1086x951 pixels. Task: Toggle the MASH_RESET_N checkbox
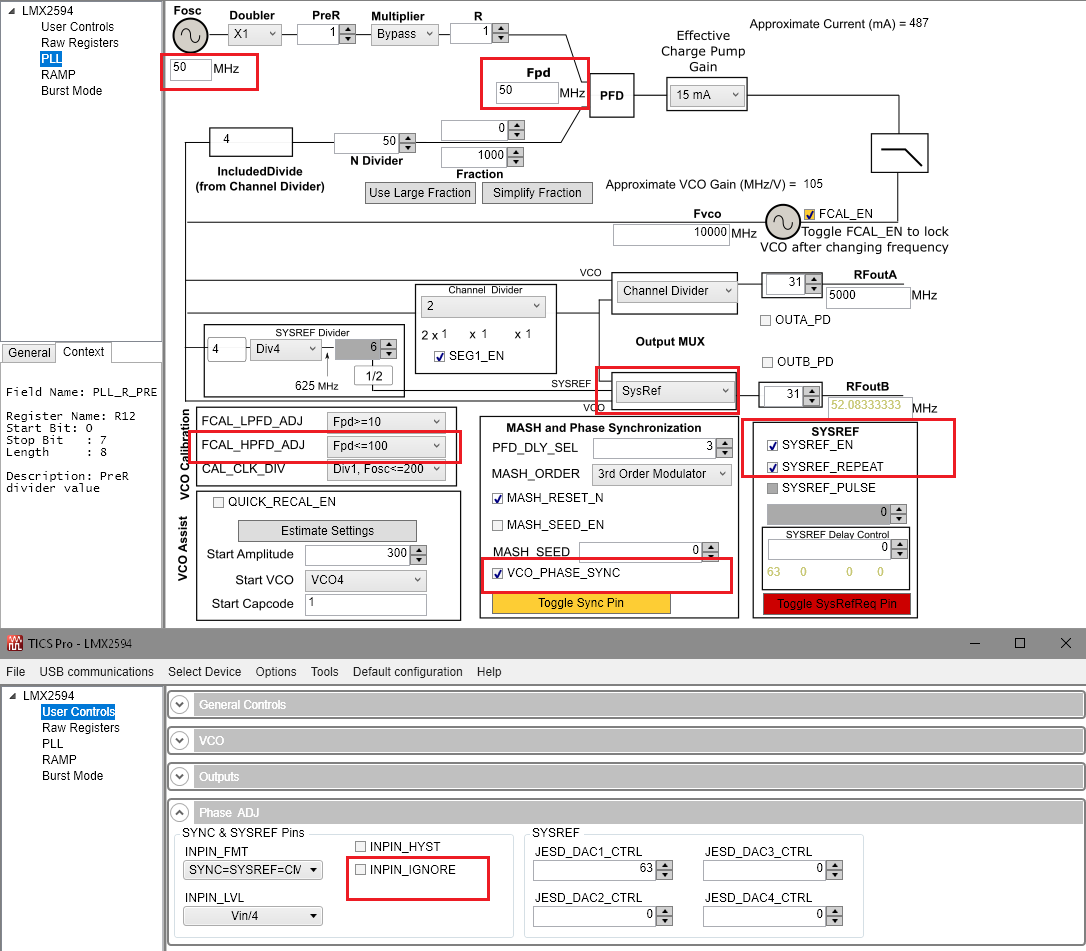(x=497, y=499)
